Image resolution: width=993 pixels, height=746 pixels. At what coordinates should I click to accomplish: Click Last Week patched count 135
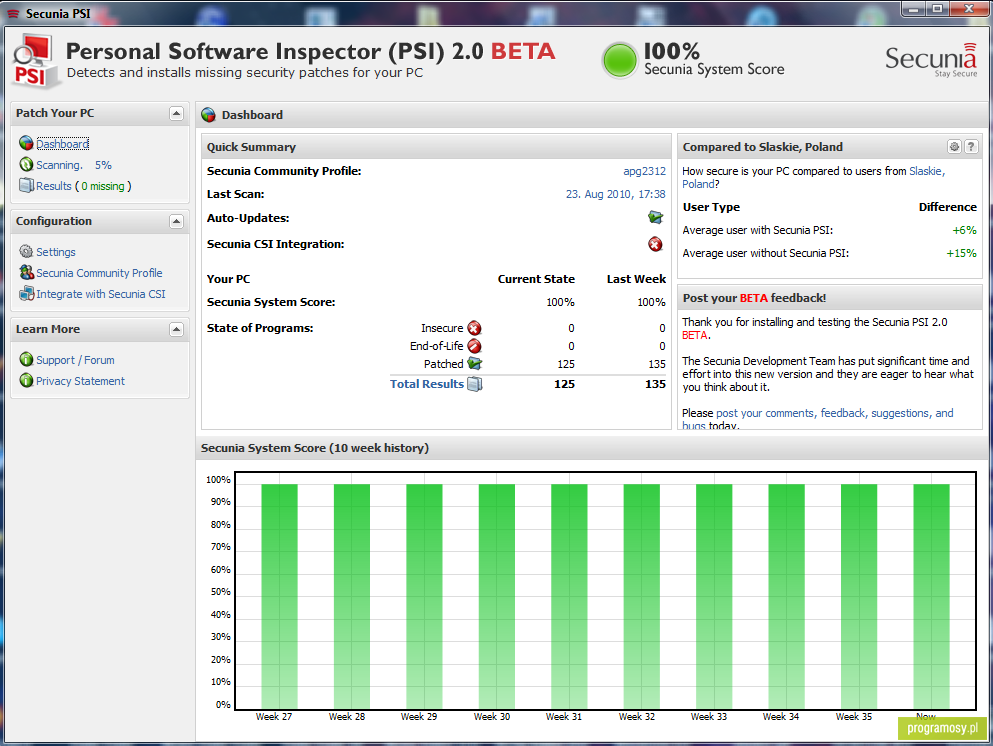pyautogui.click(x=657, y=364)
